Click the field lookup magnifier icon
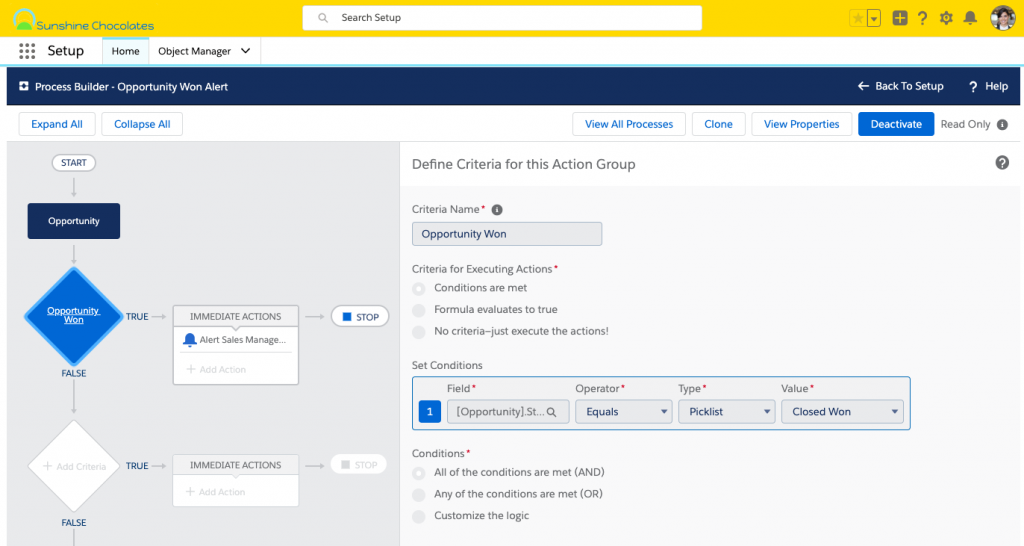The height and width of the screenshot is (546, 1024). click(552, 412)
